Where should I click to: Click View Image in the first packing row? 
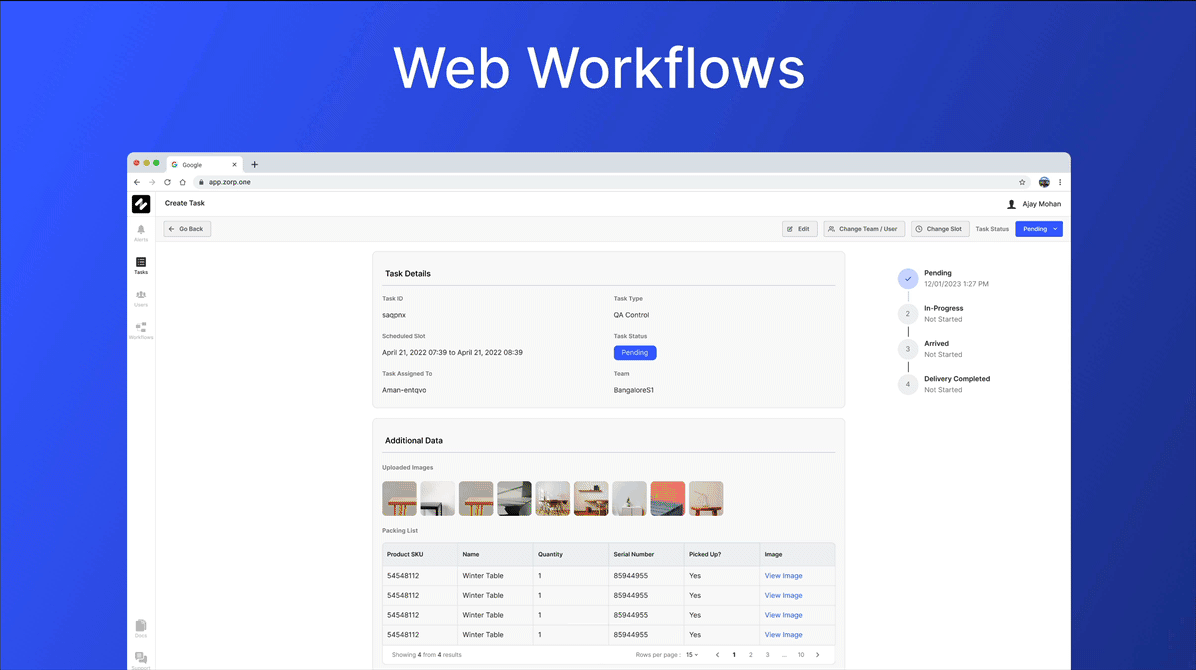[x=783, y=575]
